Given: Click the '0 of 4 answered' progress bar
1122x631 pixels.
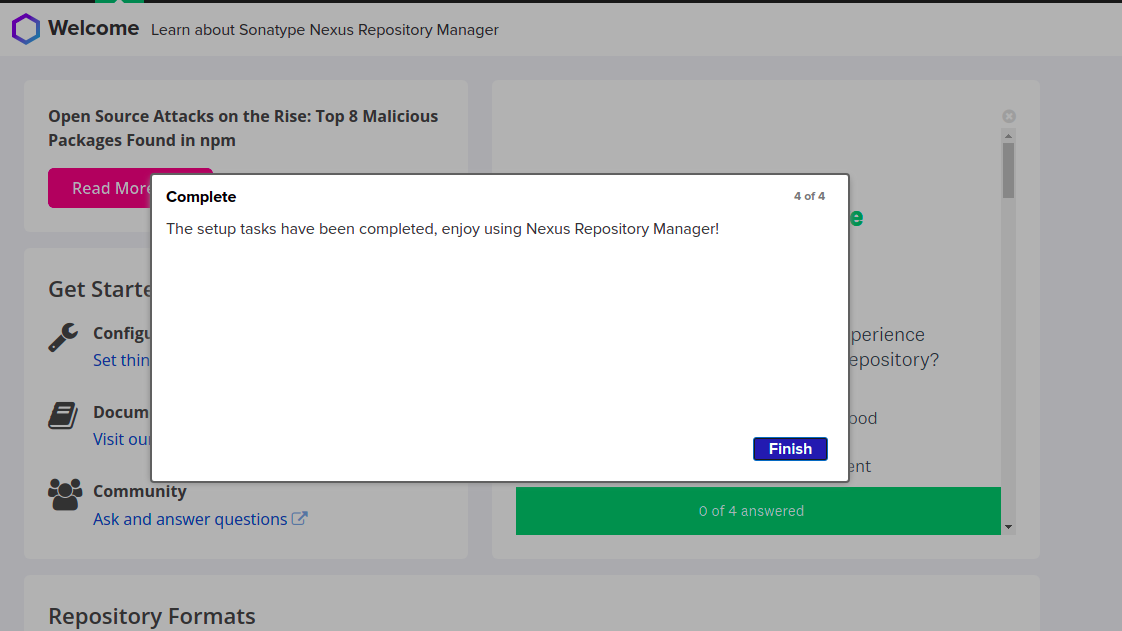Looking at the screenshot, I should (758, 511).
